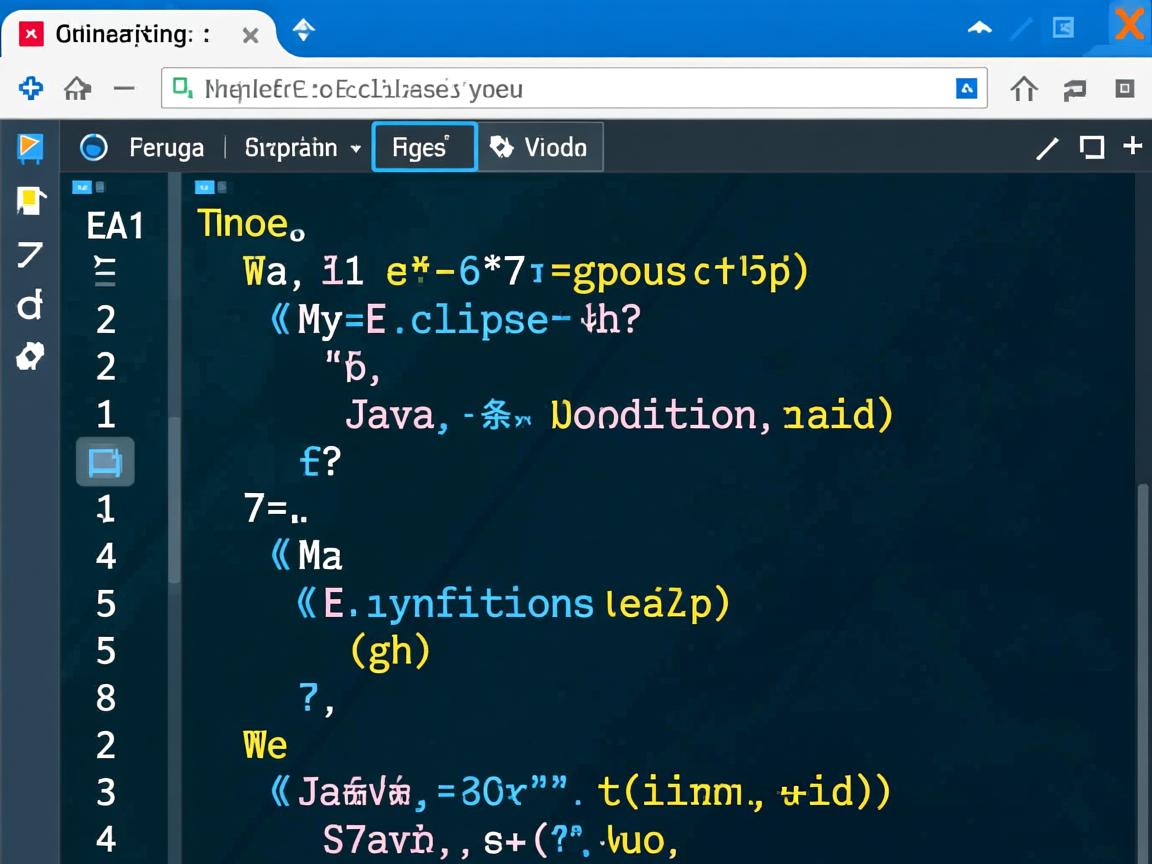Viewport: 1152px width, 864px height.
Task: Toggle the highlighted gutter marker on line 1
Action: tap(105, 462)
